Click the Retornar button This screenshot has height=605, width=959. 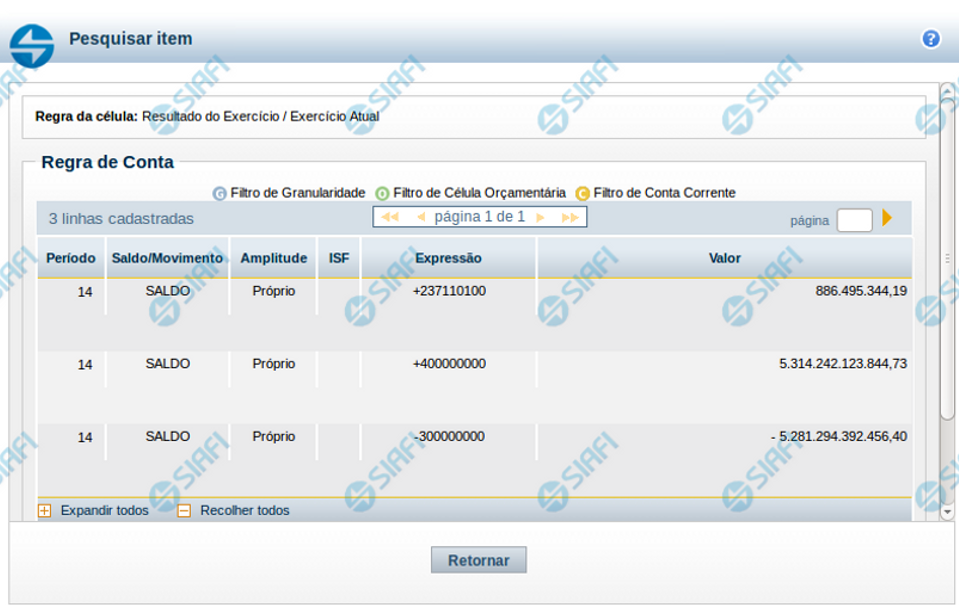[478, 560]
